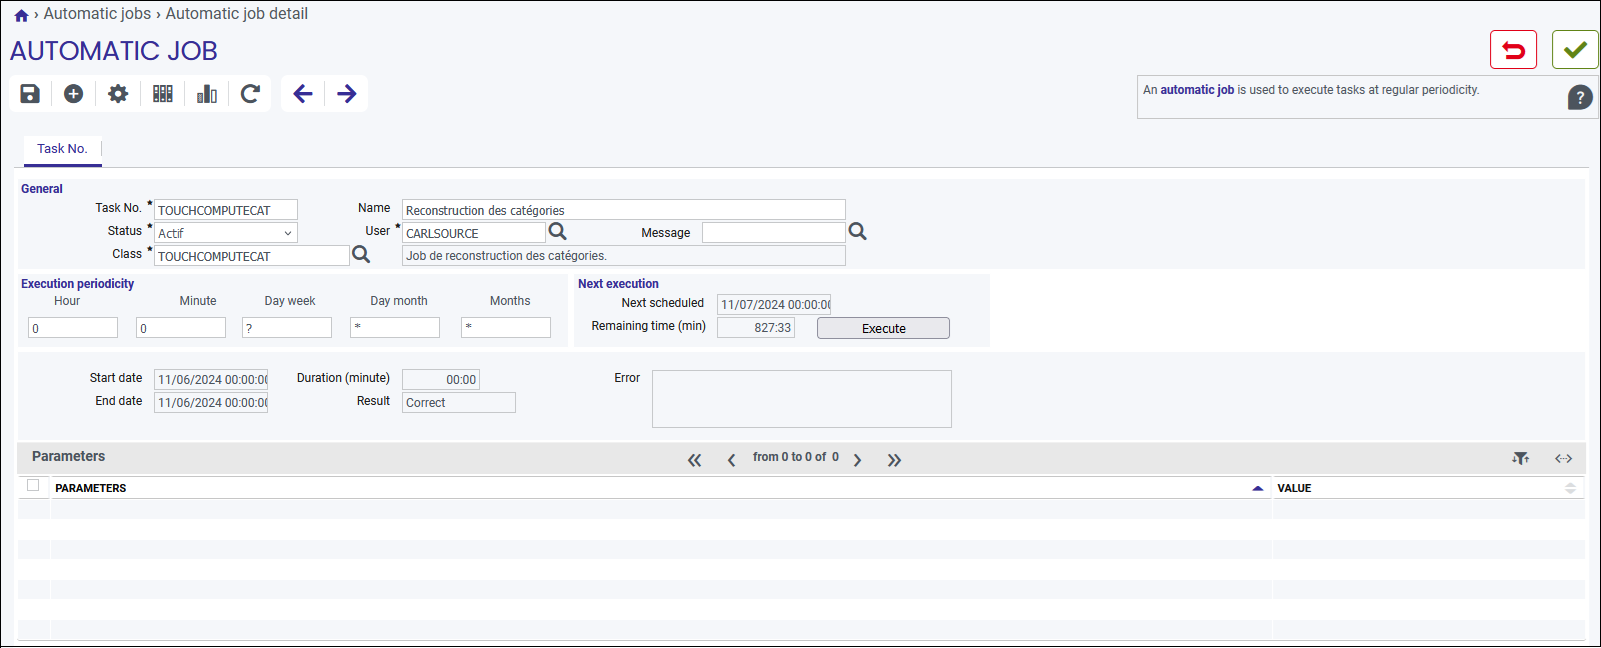Click the red undo cancel button
The image size is (1601, 648).
coord(1513,50)
